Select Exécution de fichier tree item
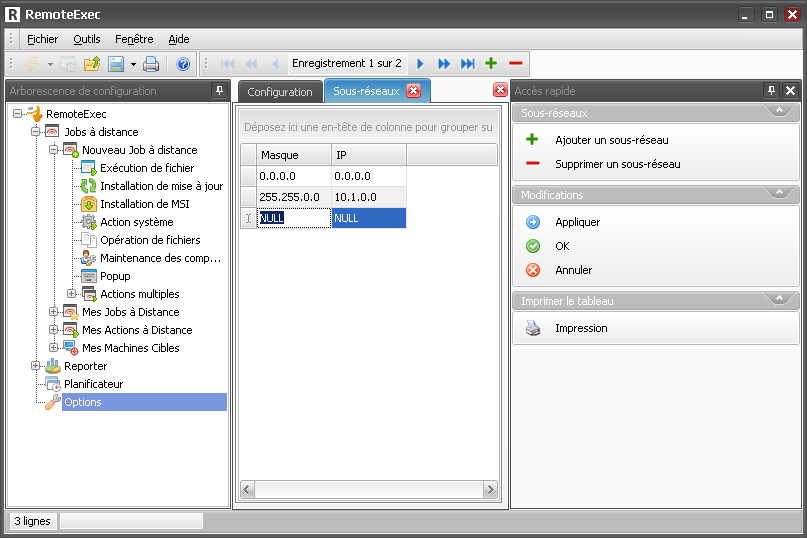Viewport: 807px width, 538px height. pyautogui.click(x=147, y=168)
